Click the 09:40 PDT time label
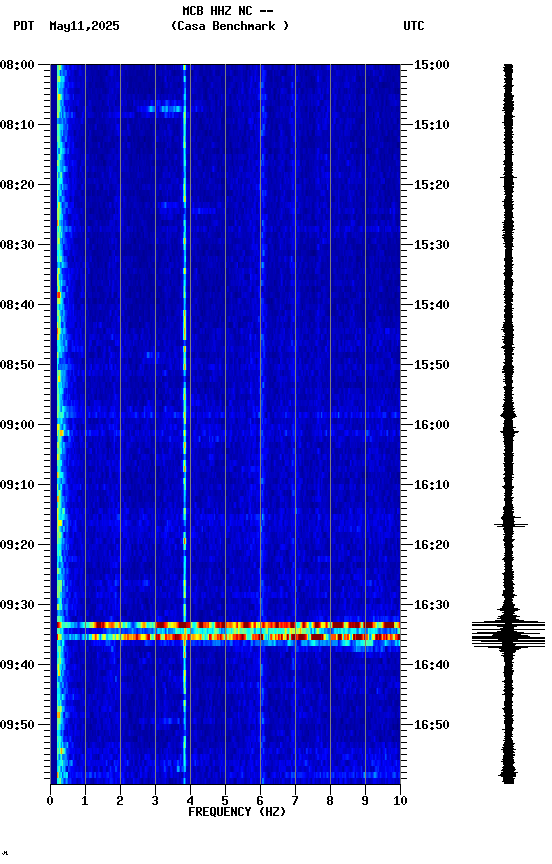 coord(17,665)
